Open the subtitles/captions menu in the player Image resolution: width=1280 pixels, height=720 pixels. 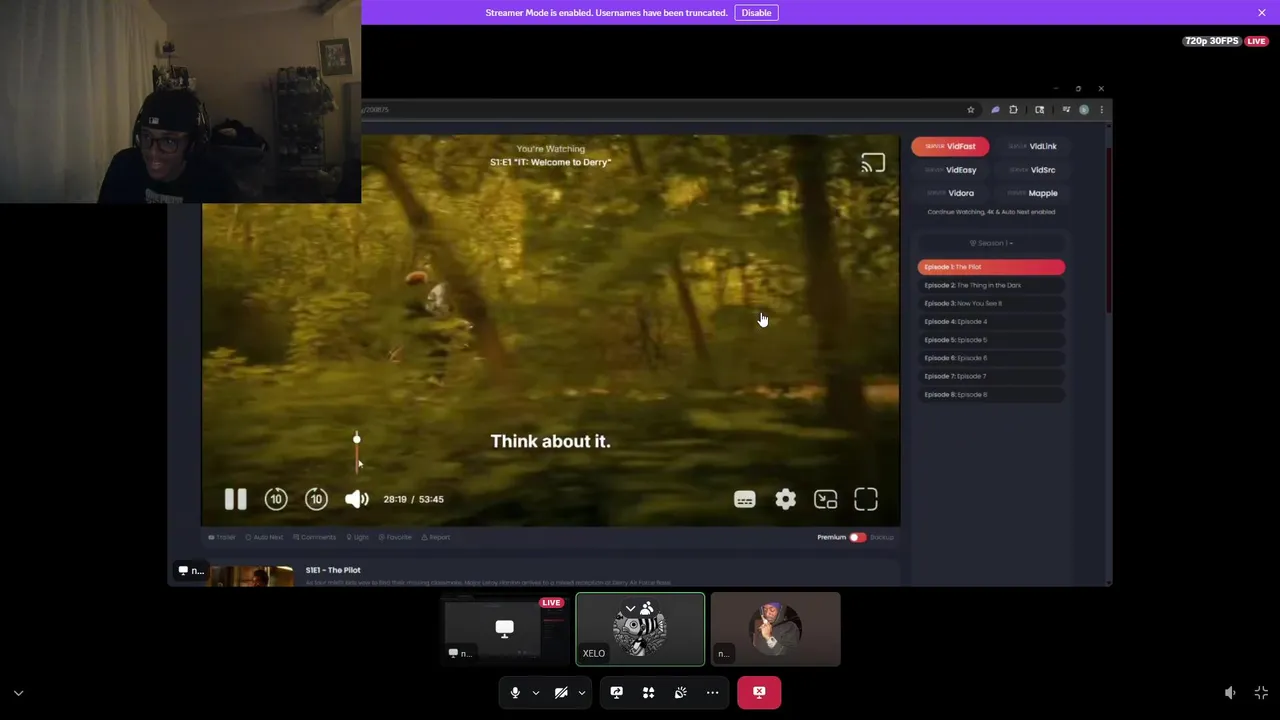tap(744, 499)
